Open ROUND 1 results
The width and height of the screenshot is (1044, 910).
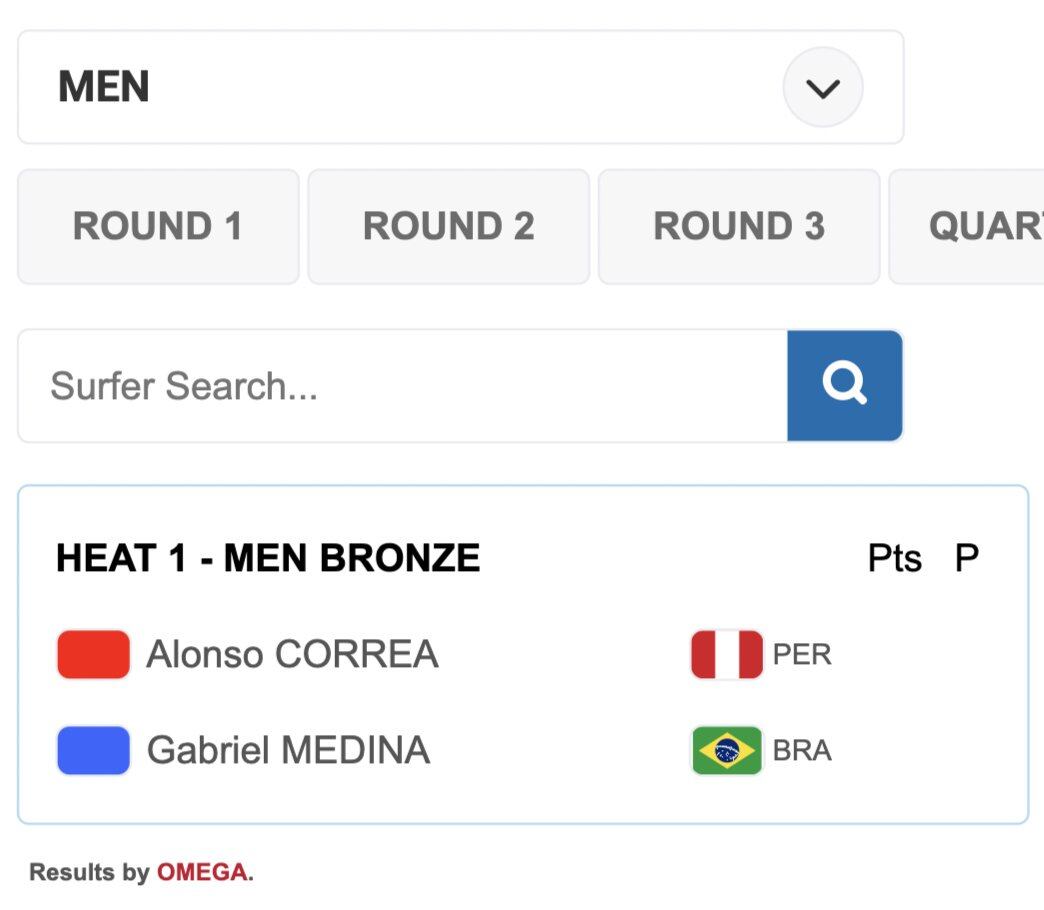point(157,226)
